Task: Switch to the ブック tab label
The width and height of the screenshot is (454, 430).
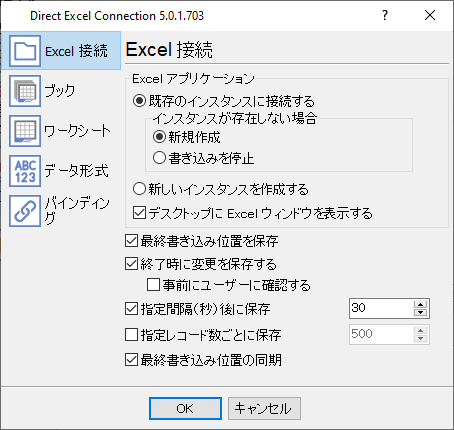Action: tap(60, 91)
